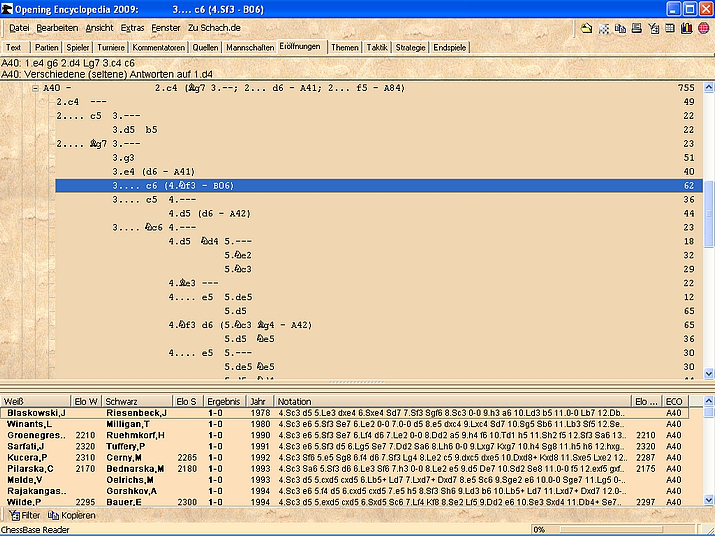
Task: Switch to the Endspiele tab
Action: 450,47
